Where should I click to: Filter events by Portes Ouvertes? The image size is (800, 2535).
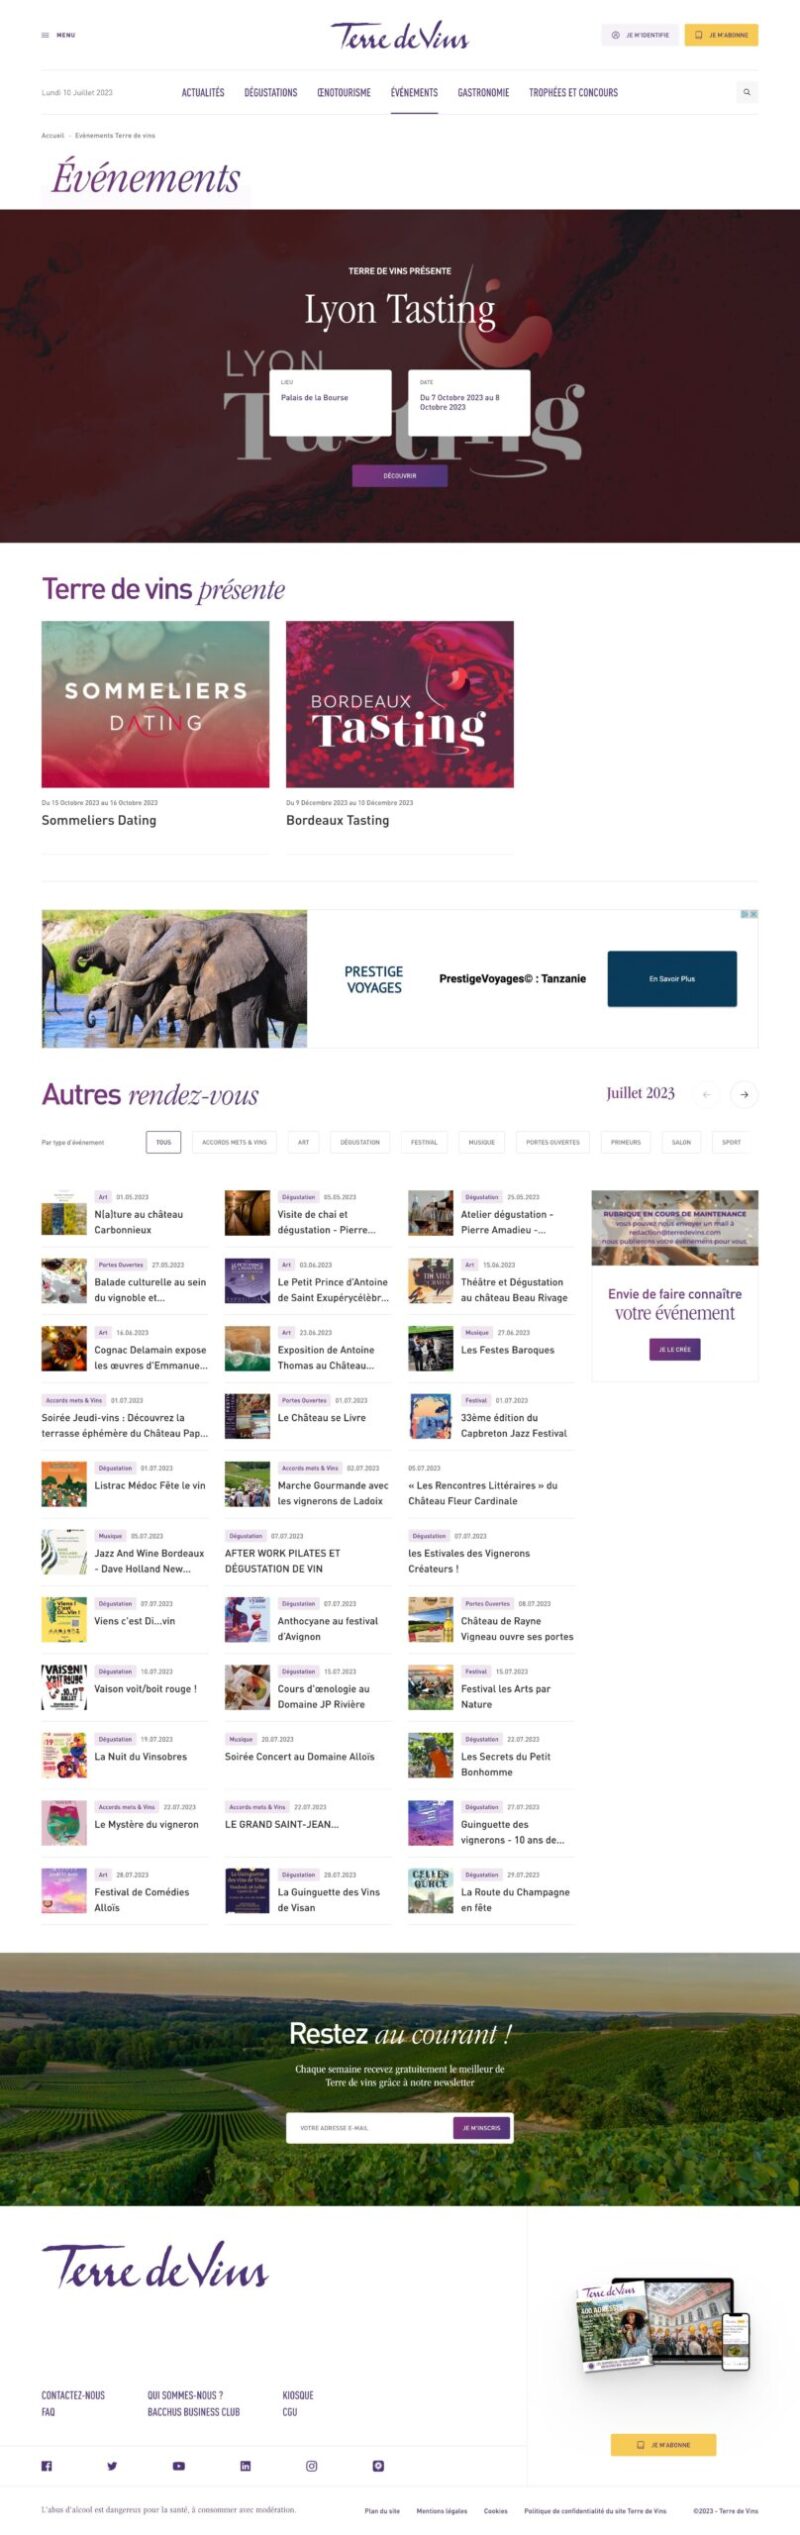553,1142
